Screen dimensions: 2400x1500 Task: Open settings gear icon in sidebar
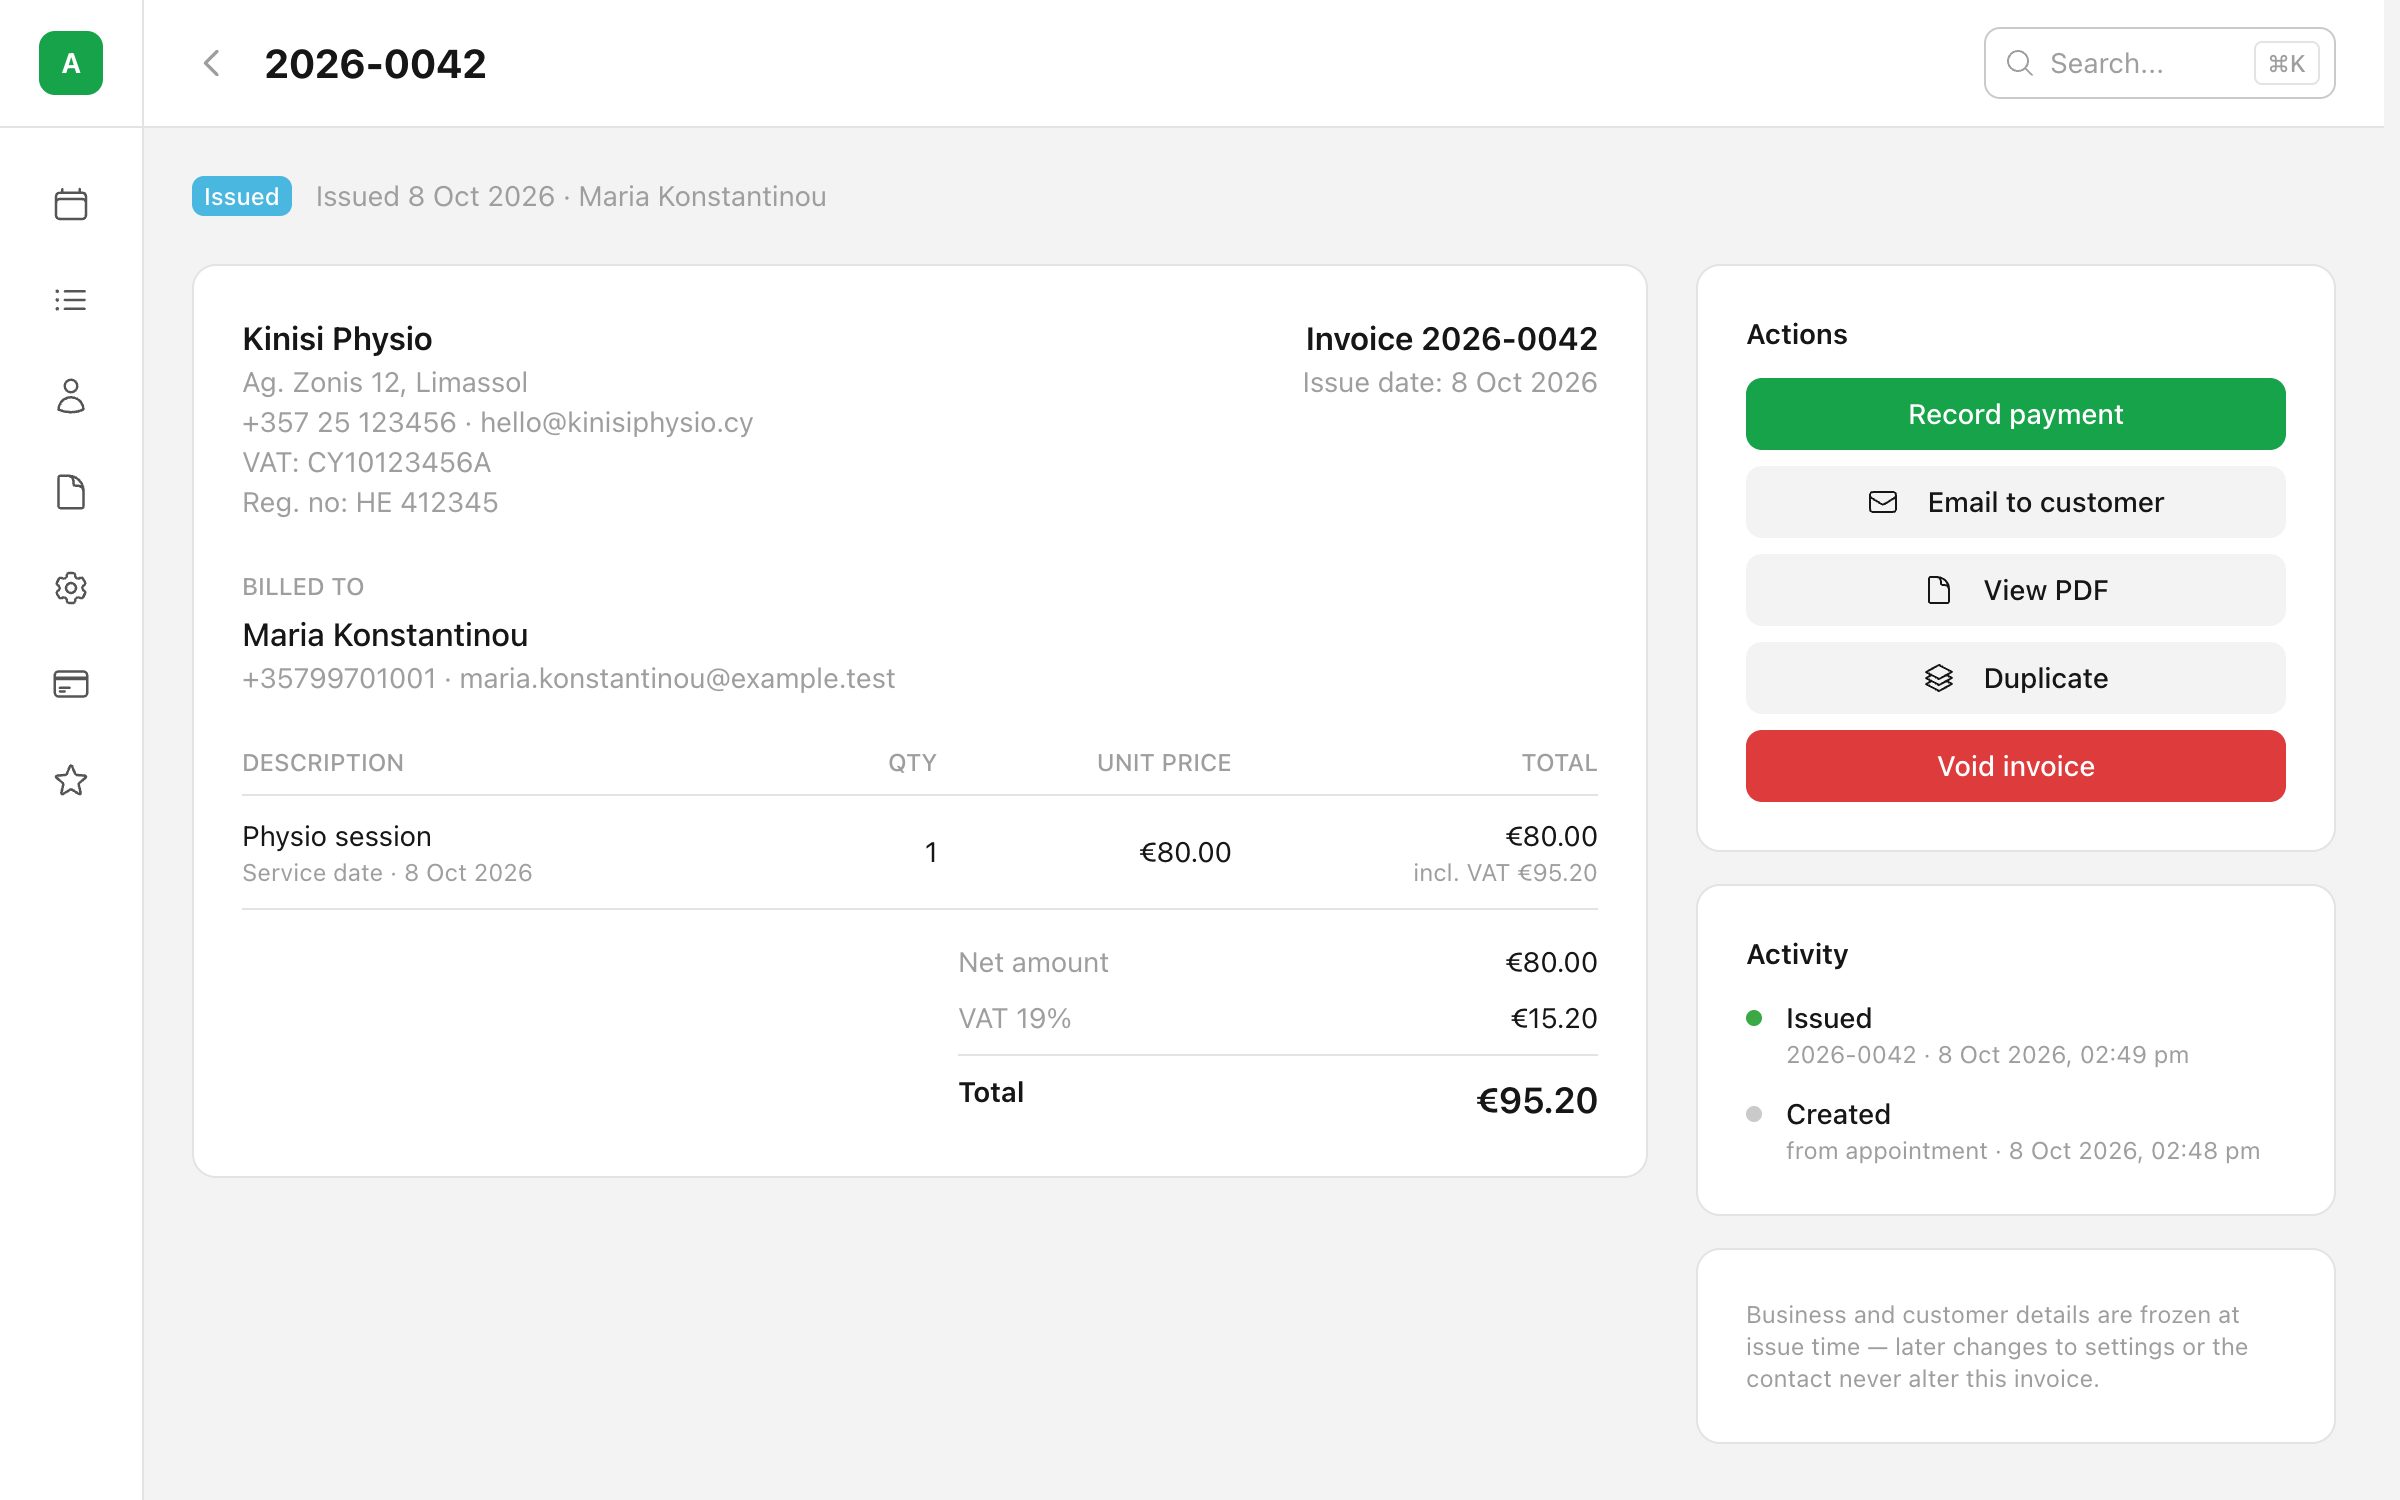click(71, 588)
